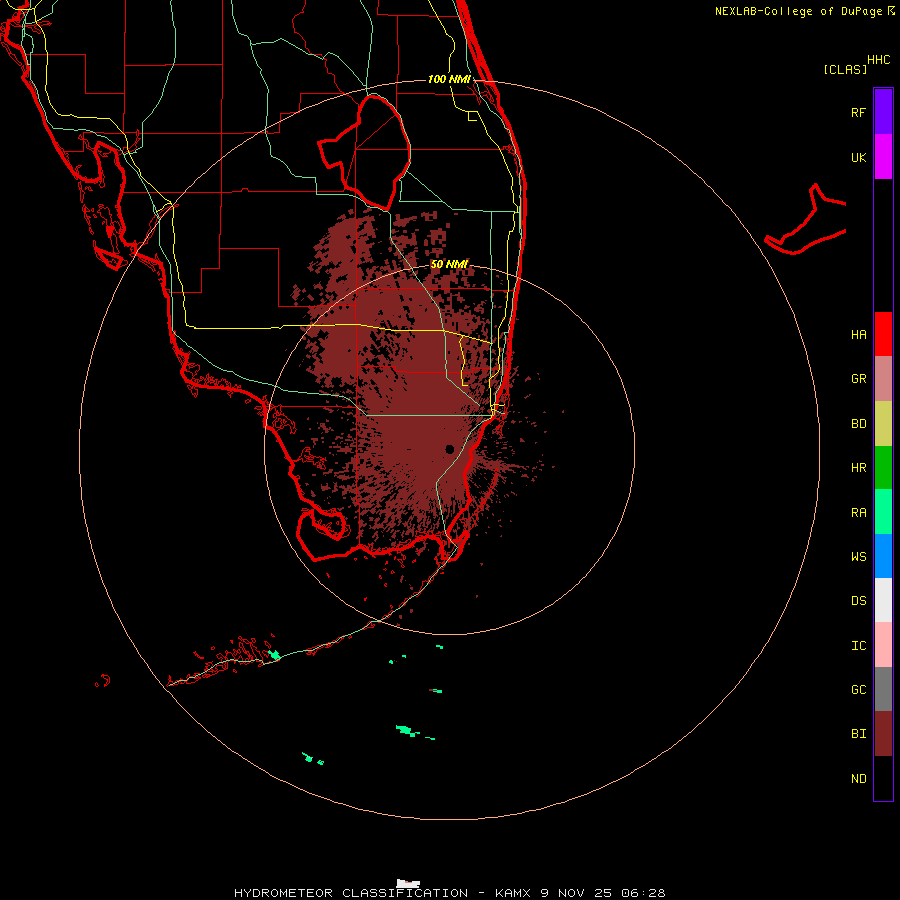This screenshot has height=900, width=900.
Task: Click the "UK" legend label
Action: coord(858,157)
